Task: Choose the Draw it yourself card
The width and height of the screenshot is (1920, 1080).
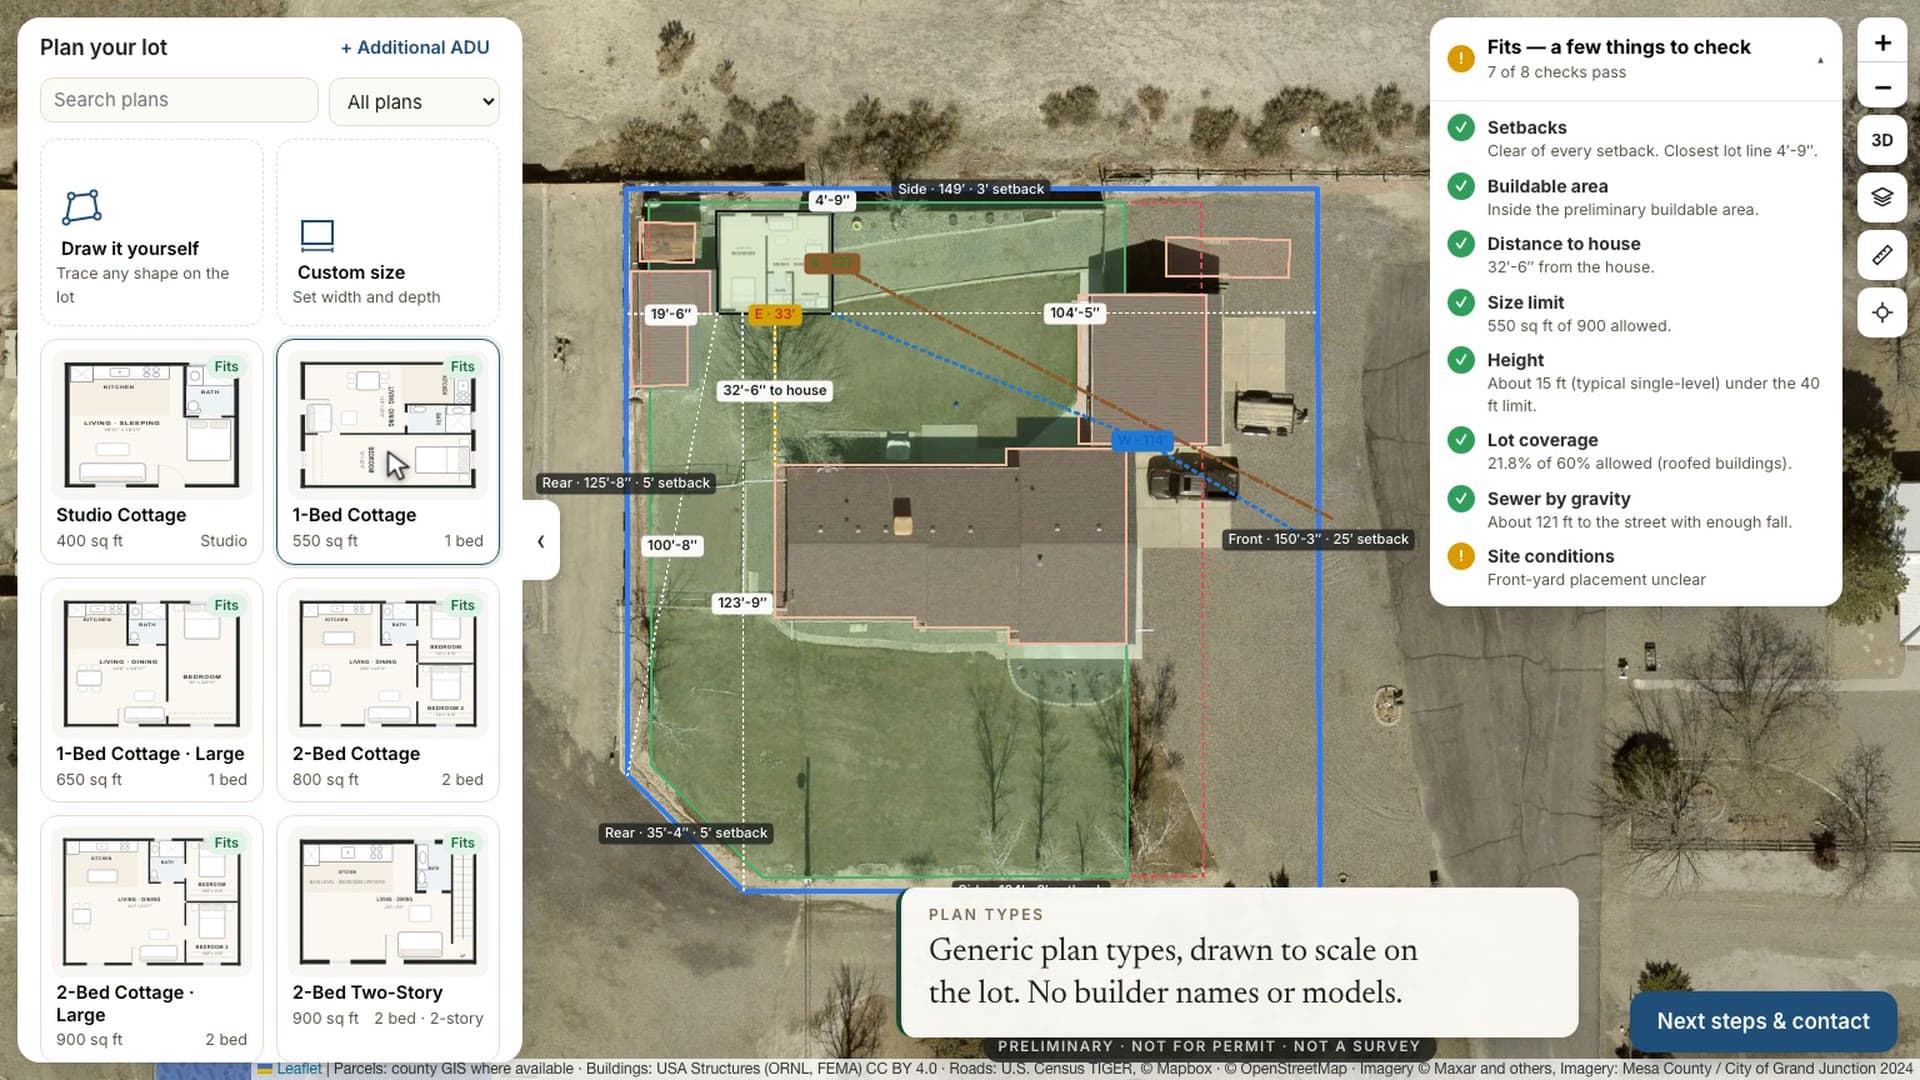Action: (151, 232)
